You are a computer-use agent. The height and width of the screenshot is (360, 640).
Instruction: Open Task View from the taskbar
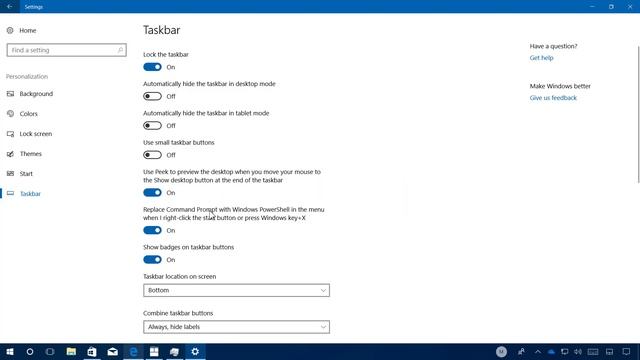click(50, 351)
